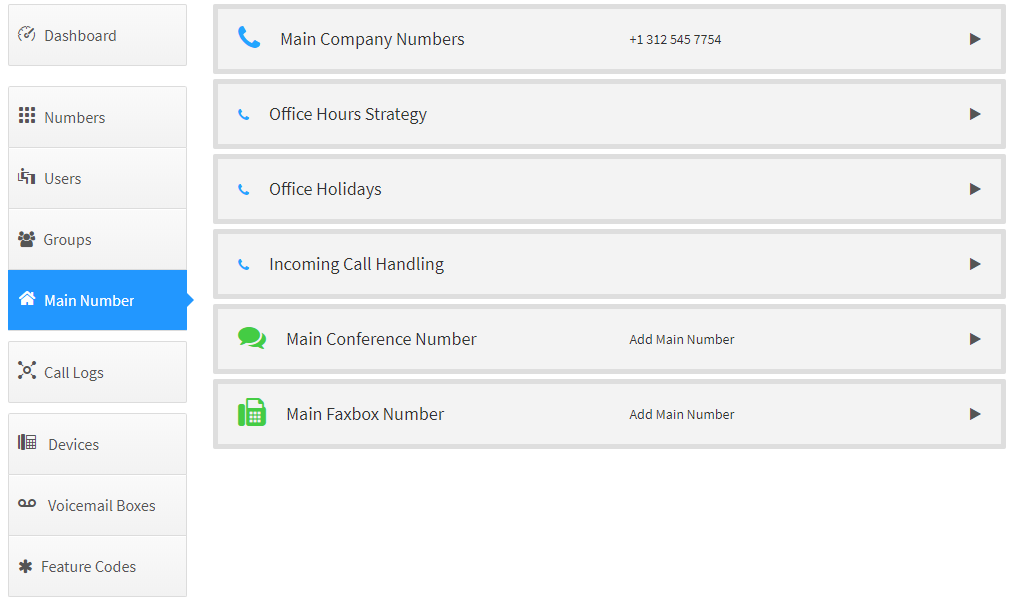Open Feature Codes in sidebar

tap(97, 566)
